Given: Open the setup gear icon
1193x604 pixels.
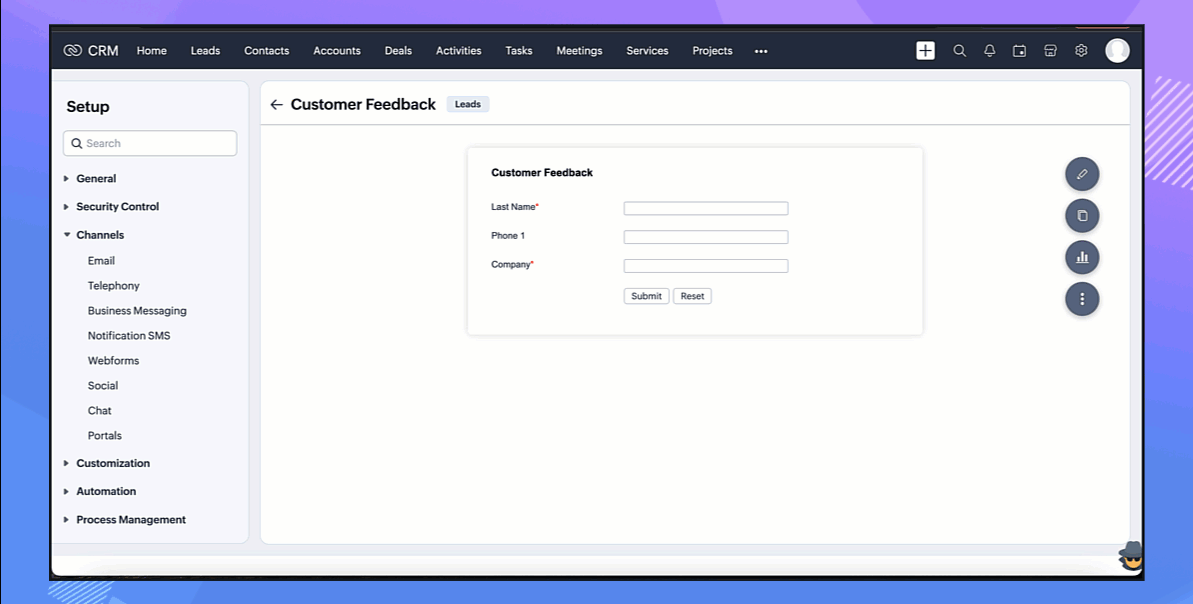Looking at the screenshot, I should (x=1081, y=51).
